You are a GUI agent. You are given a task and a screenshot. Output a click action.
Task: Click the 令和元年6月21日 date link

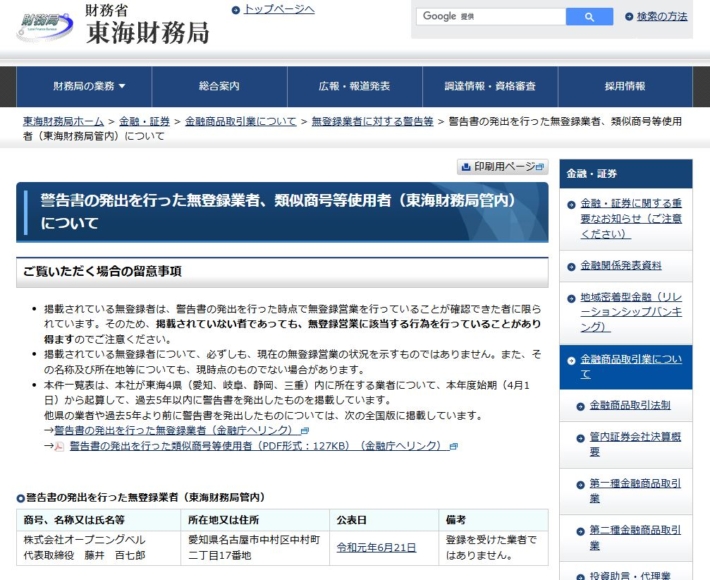coord(376,548)
